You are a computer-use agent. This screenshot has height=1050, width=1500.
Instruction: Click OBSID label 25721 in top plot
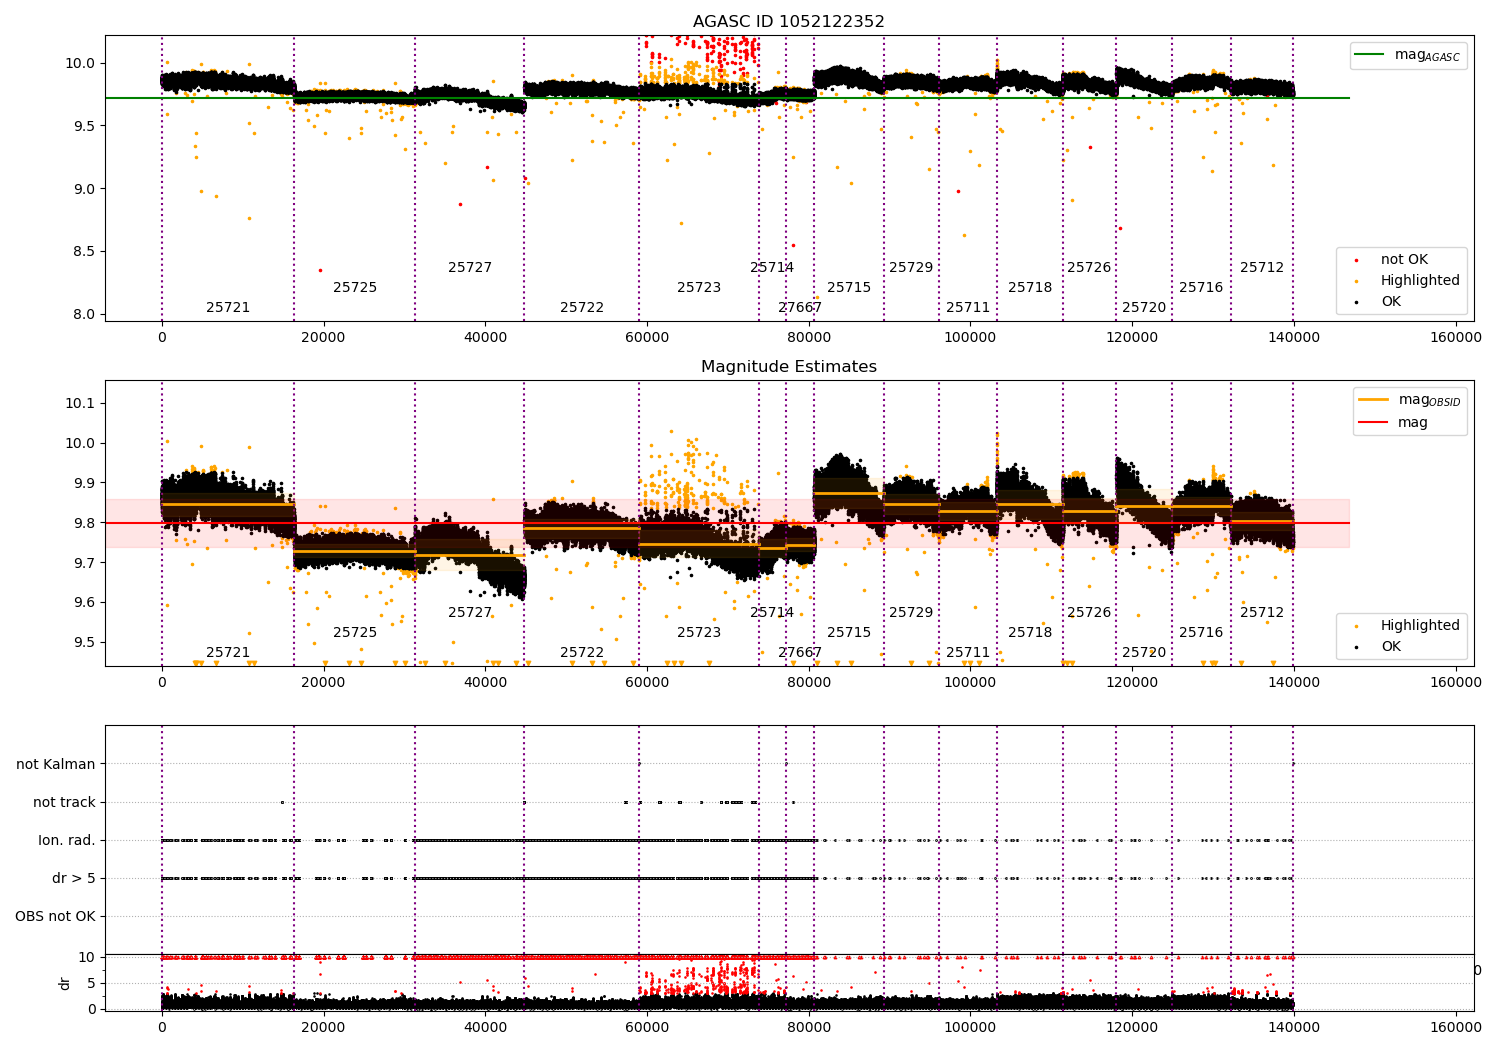coord(228,308)
